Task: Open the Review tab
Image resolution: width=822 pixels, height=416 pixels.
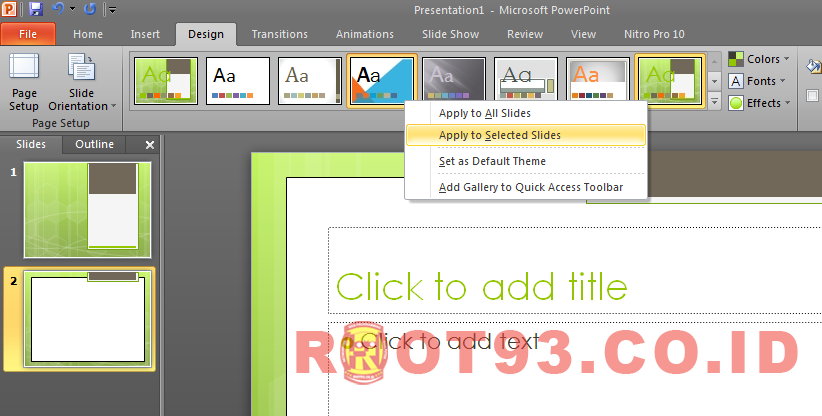Action: coord(525,34)
